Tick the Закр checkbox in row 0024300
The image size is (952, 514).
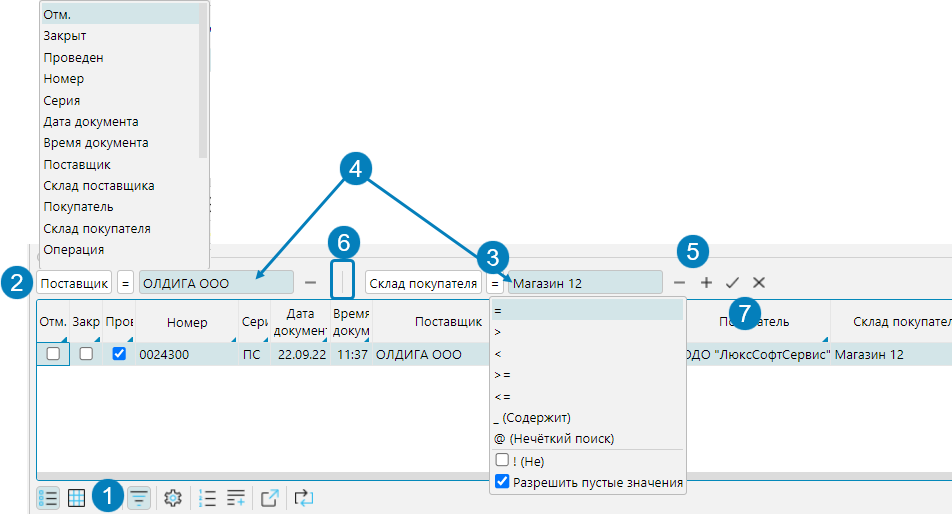pos(86,353)
